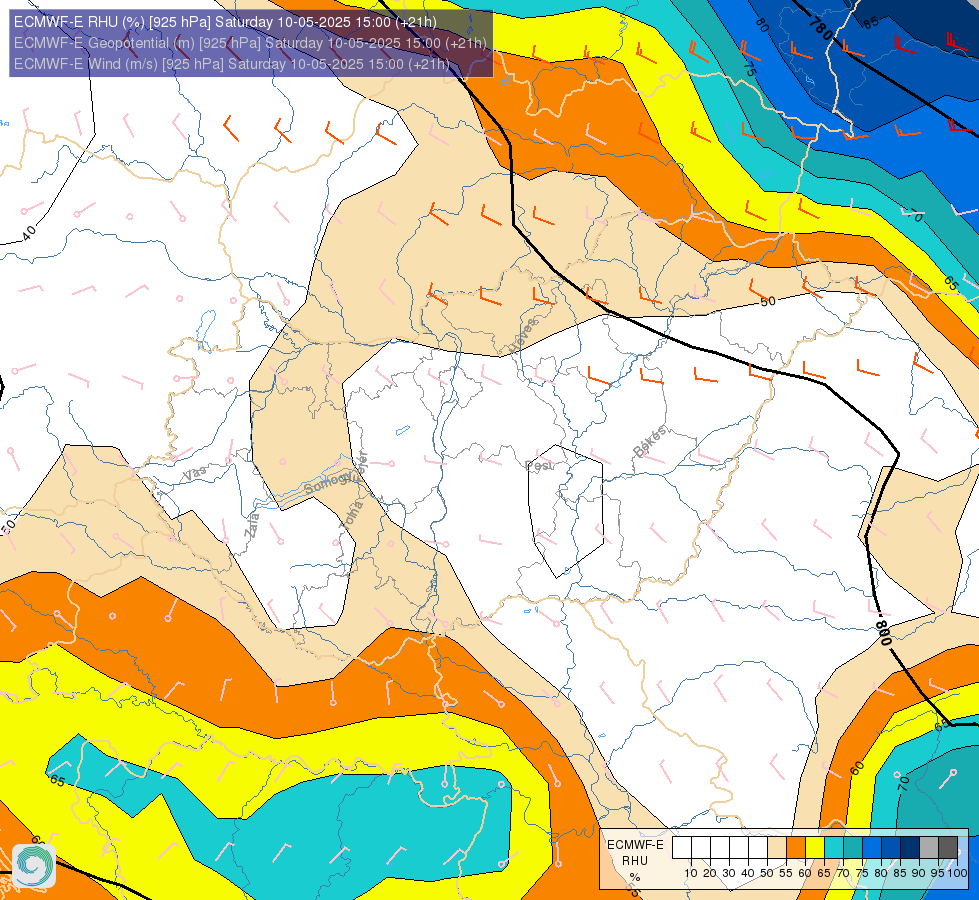Click the 85 humidity contour label

(x=871, y=22)
